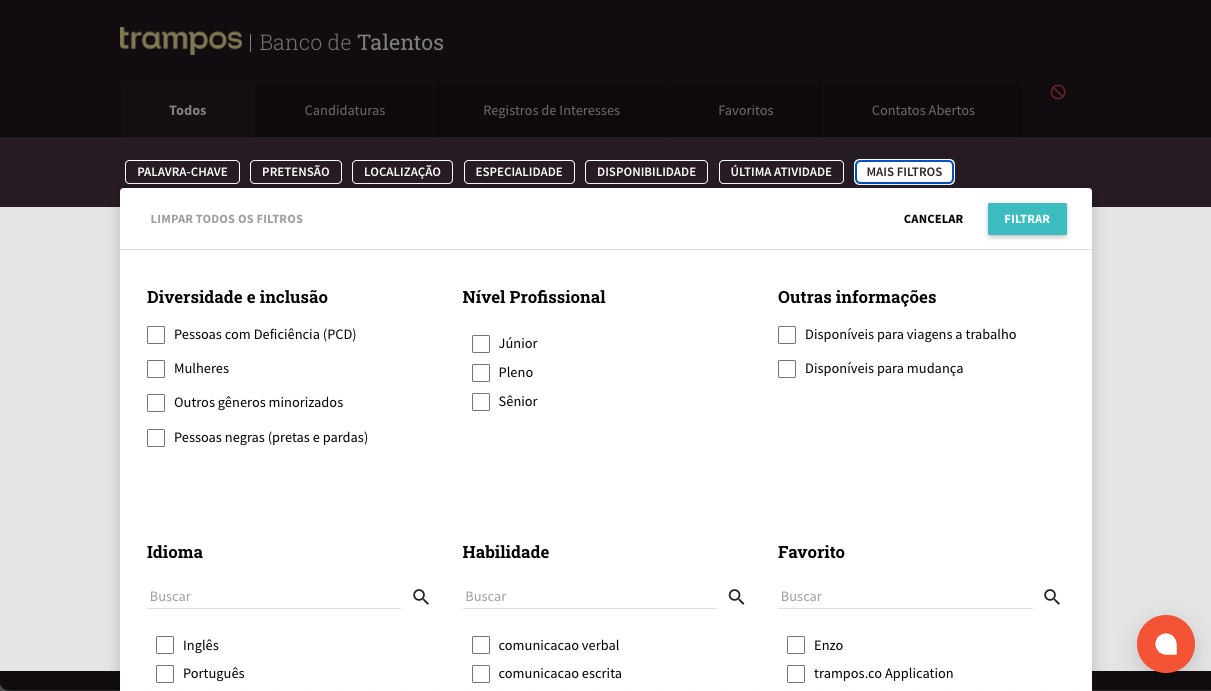Check Disponíveis para viagens a trabalho
The image size is (1211, 691).
tap(787, 335)
